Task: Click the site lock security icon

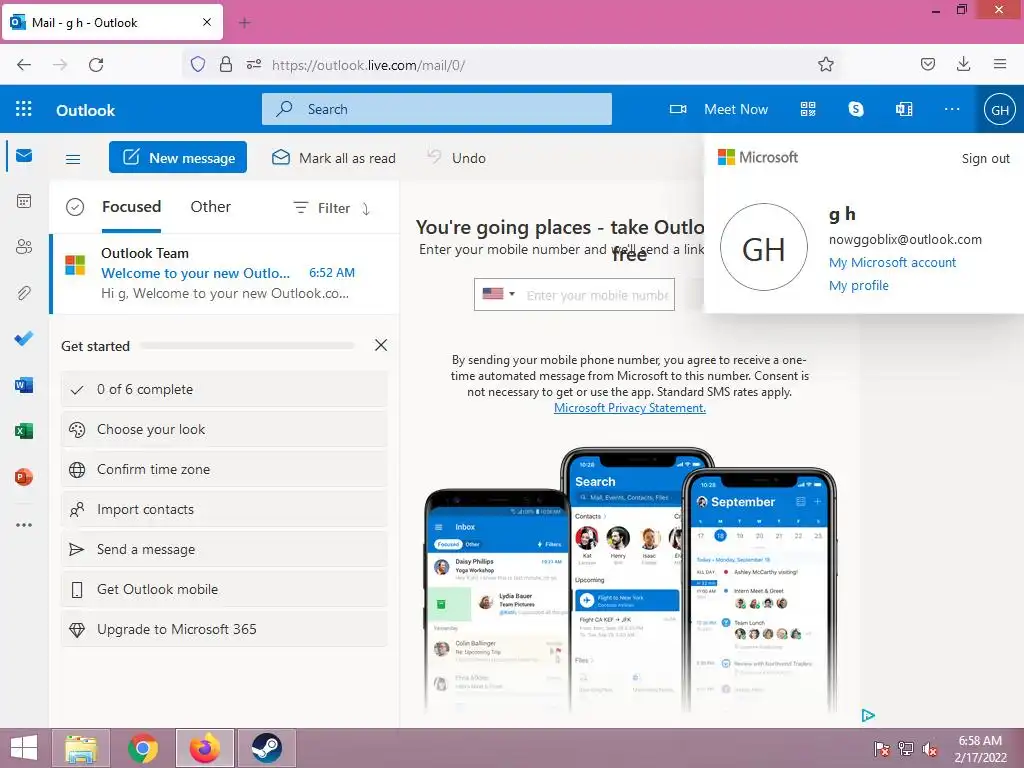Action: click(x=226, y=64)
